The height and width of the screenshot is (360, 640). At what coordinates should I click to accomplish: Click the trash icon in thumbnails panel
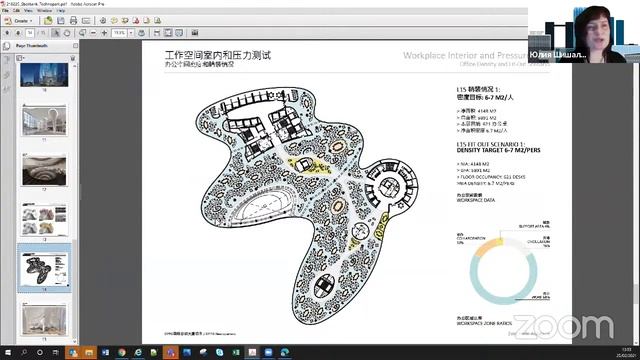[73, 58]
